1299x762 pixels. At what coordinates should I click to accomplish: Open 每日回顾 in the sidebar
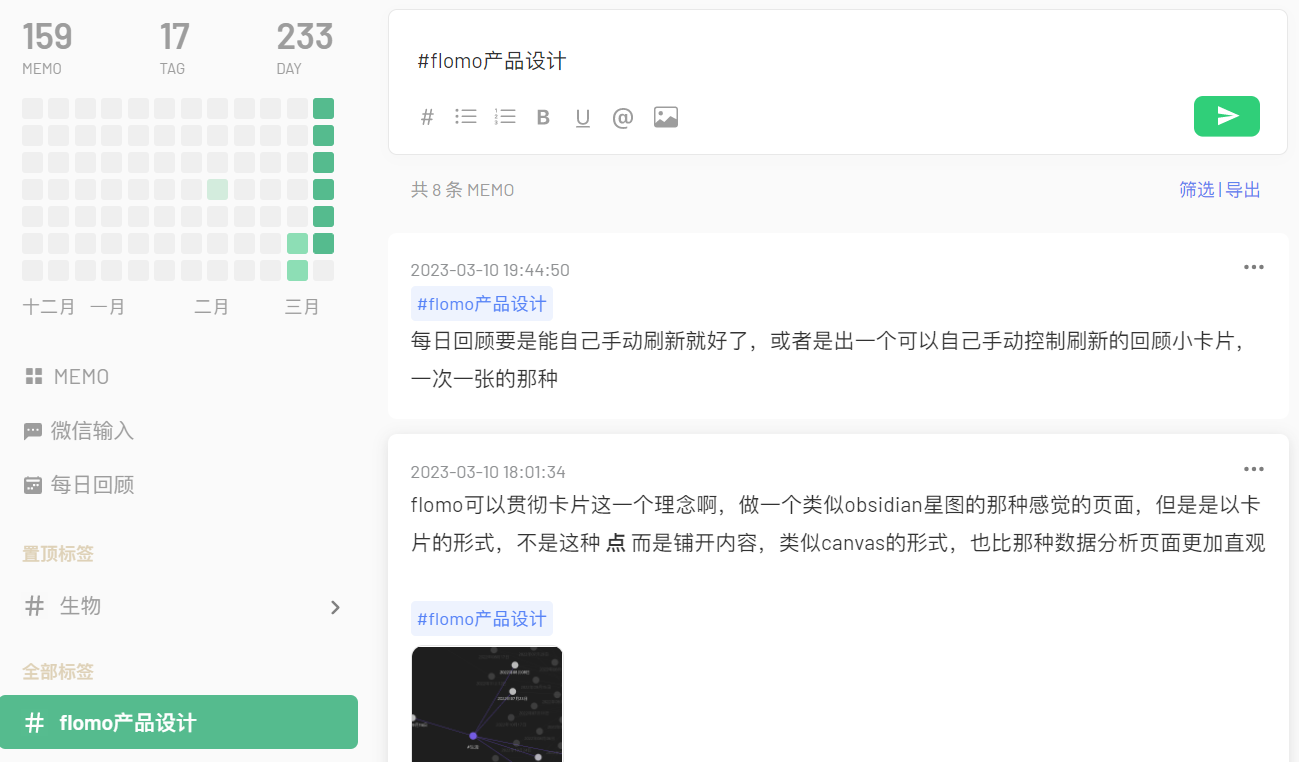tap(79, 485)
